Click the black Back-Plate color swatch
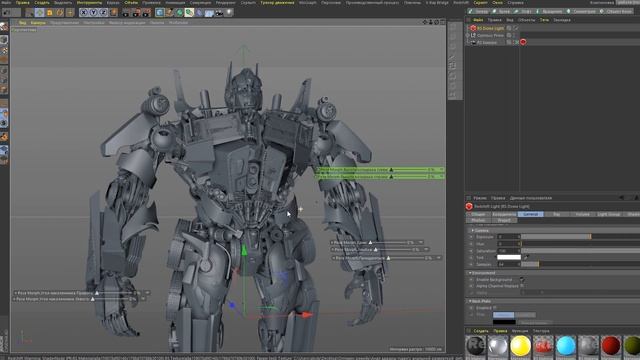The height and width of the screenshot is (360, 640). (504, 322)
